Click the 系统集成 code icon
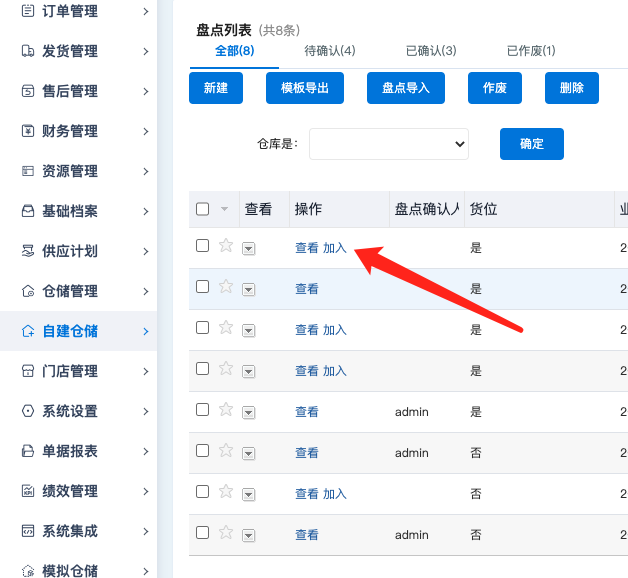 [28, 531]
